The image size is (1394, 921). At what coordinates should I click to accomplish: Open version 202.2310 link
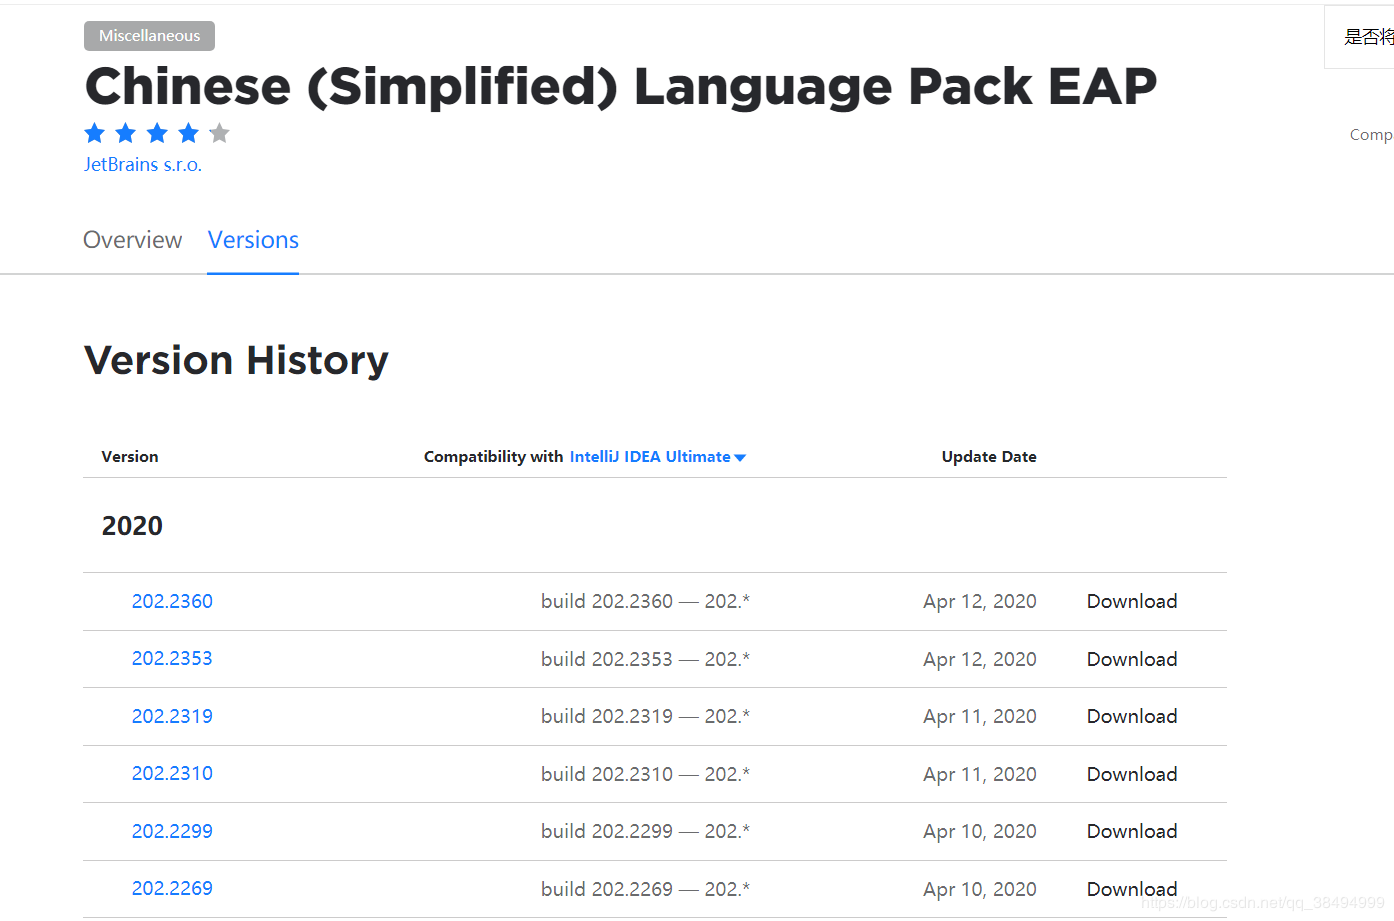[x=172, y=774]
